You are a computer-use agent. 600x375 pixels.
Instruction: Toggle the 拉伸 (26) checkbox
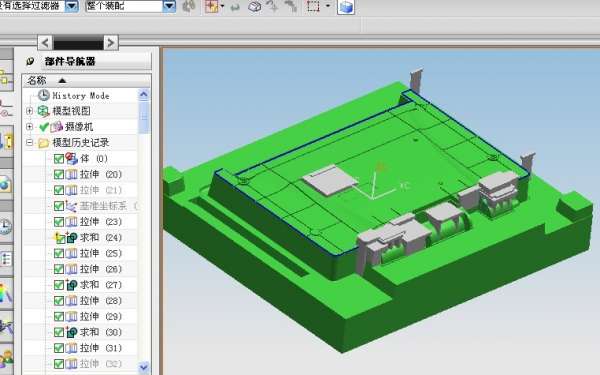tap(59, 269)
